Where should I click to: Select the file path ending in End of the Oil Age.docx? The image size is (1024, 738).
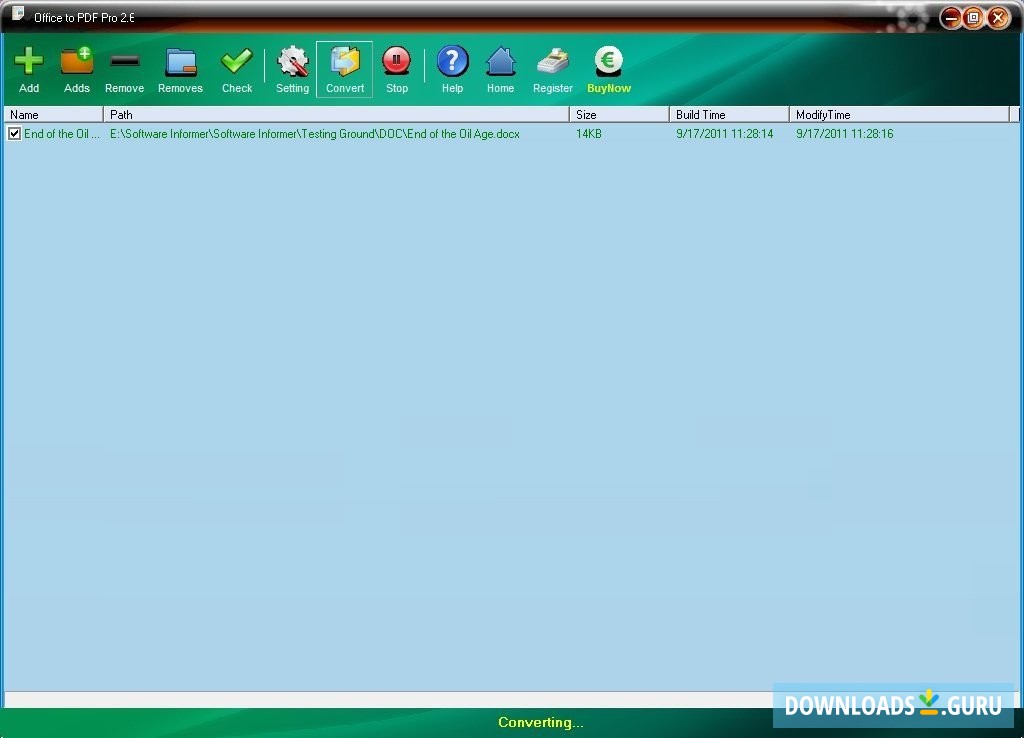tap(315, 134)
